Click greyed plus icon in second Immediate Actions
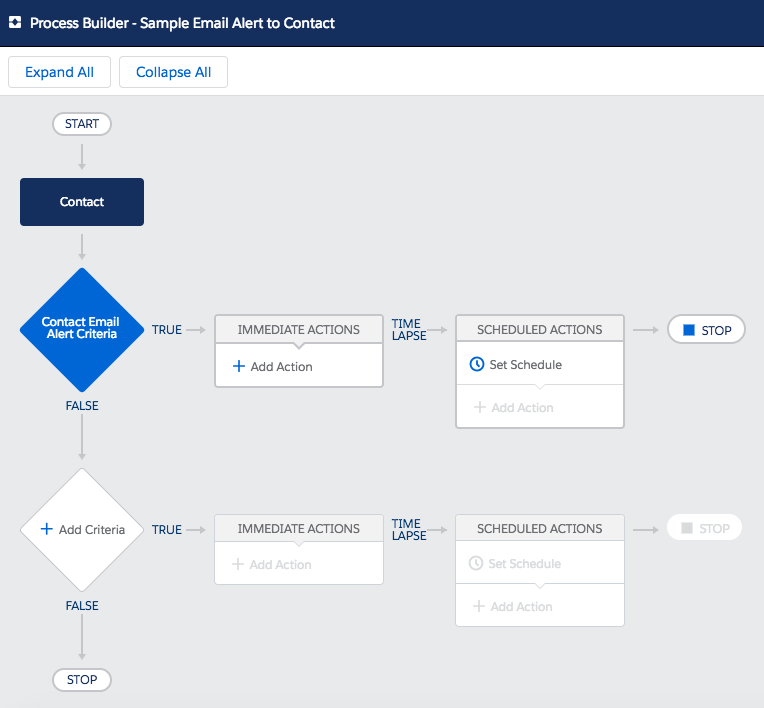 click(x=238, y=564)
